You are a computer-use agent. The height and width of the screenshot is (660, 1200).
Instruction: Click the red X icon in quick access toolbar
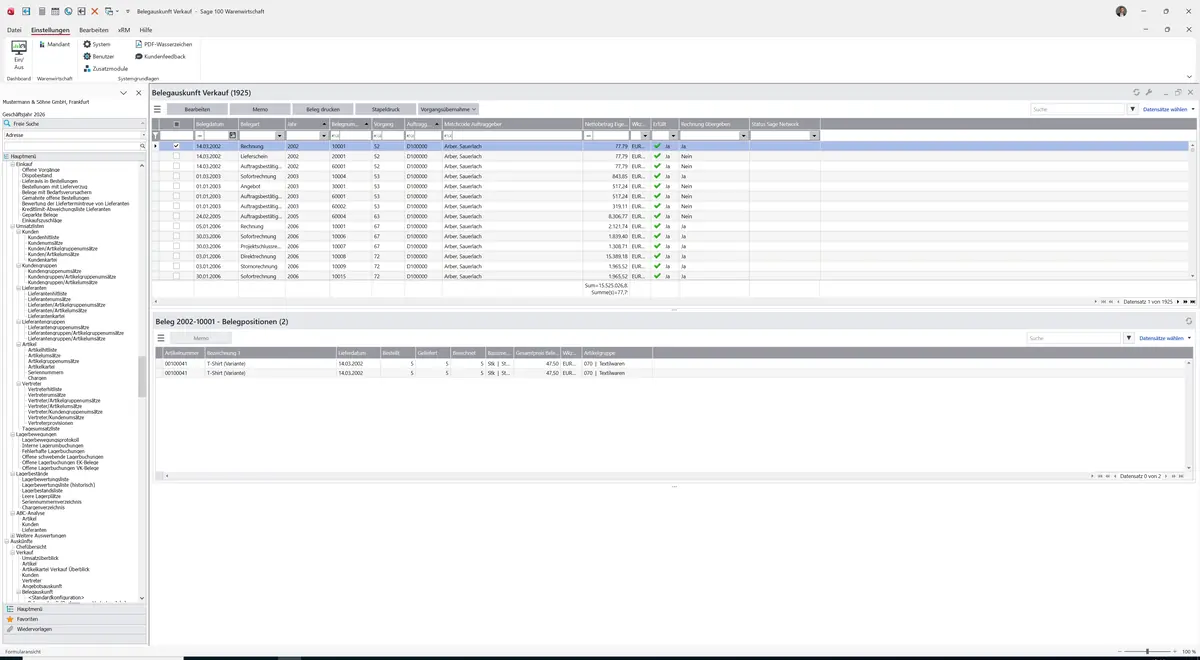click(x=95, y=11)
